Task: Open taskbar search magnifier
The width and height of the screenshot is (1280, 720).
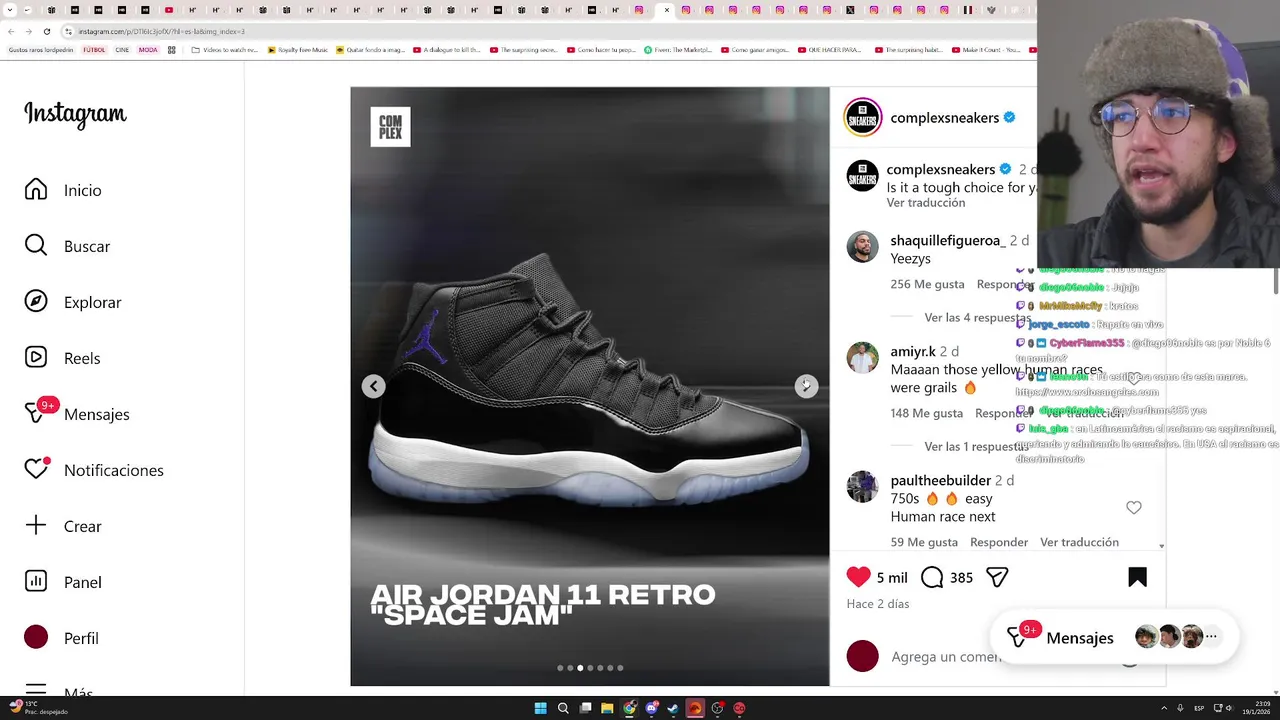Action: point(563,708)
